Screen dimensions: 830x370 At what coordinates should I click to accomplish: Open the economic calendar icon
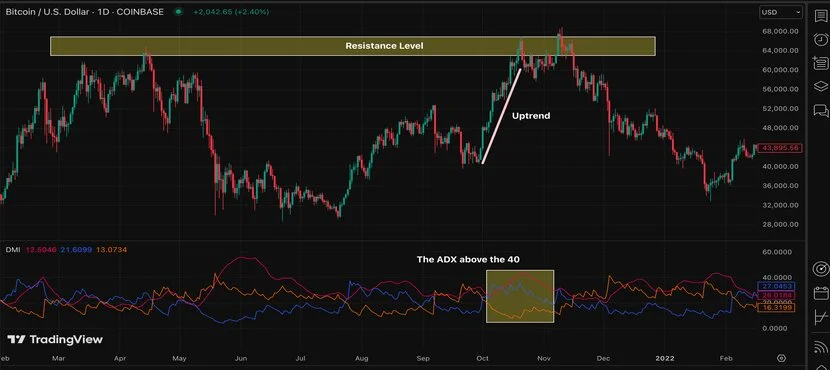click(820, 293)
